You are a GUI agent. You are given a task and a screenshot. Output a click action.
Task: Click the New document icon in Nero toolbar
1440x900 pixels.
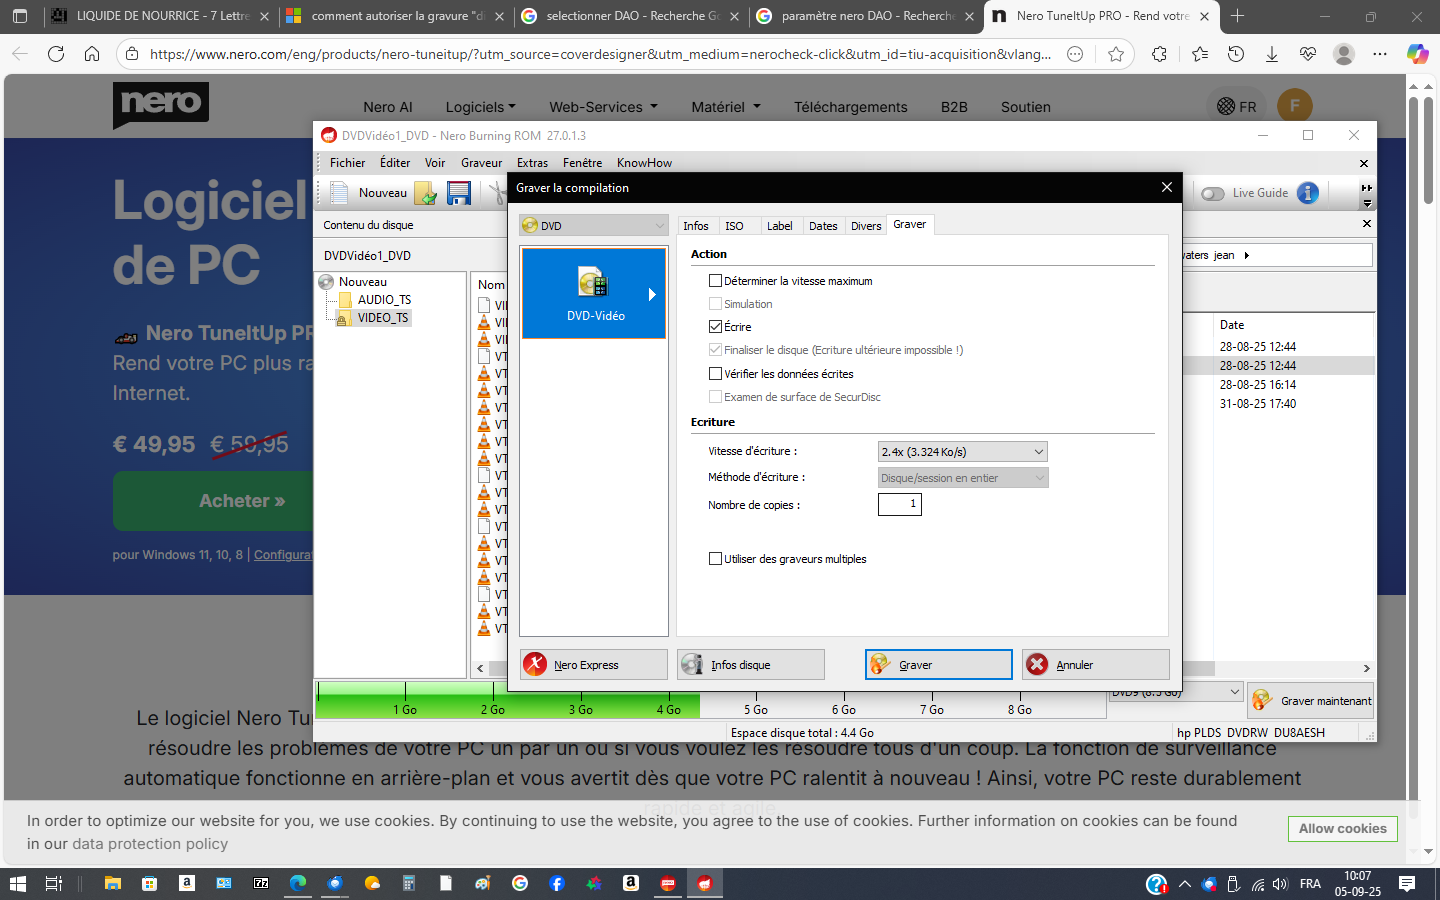tap(340, 193)
